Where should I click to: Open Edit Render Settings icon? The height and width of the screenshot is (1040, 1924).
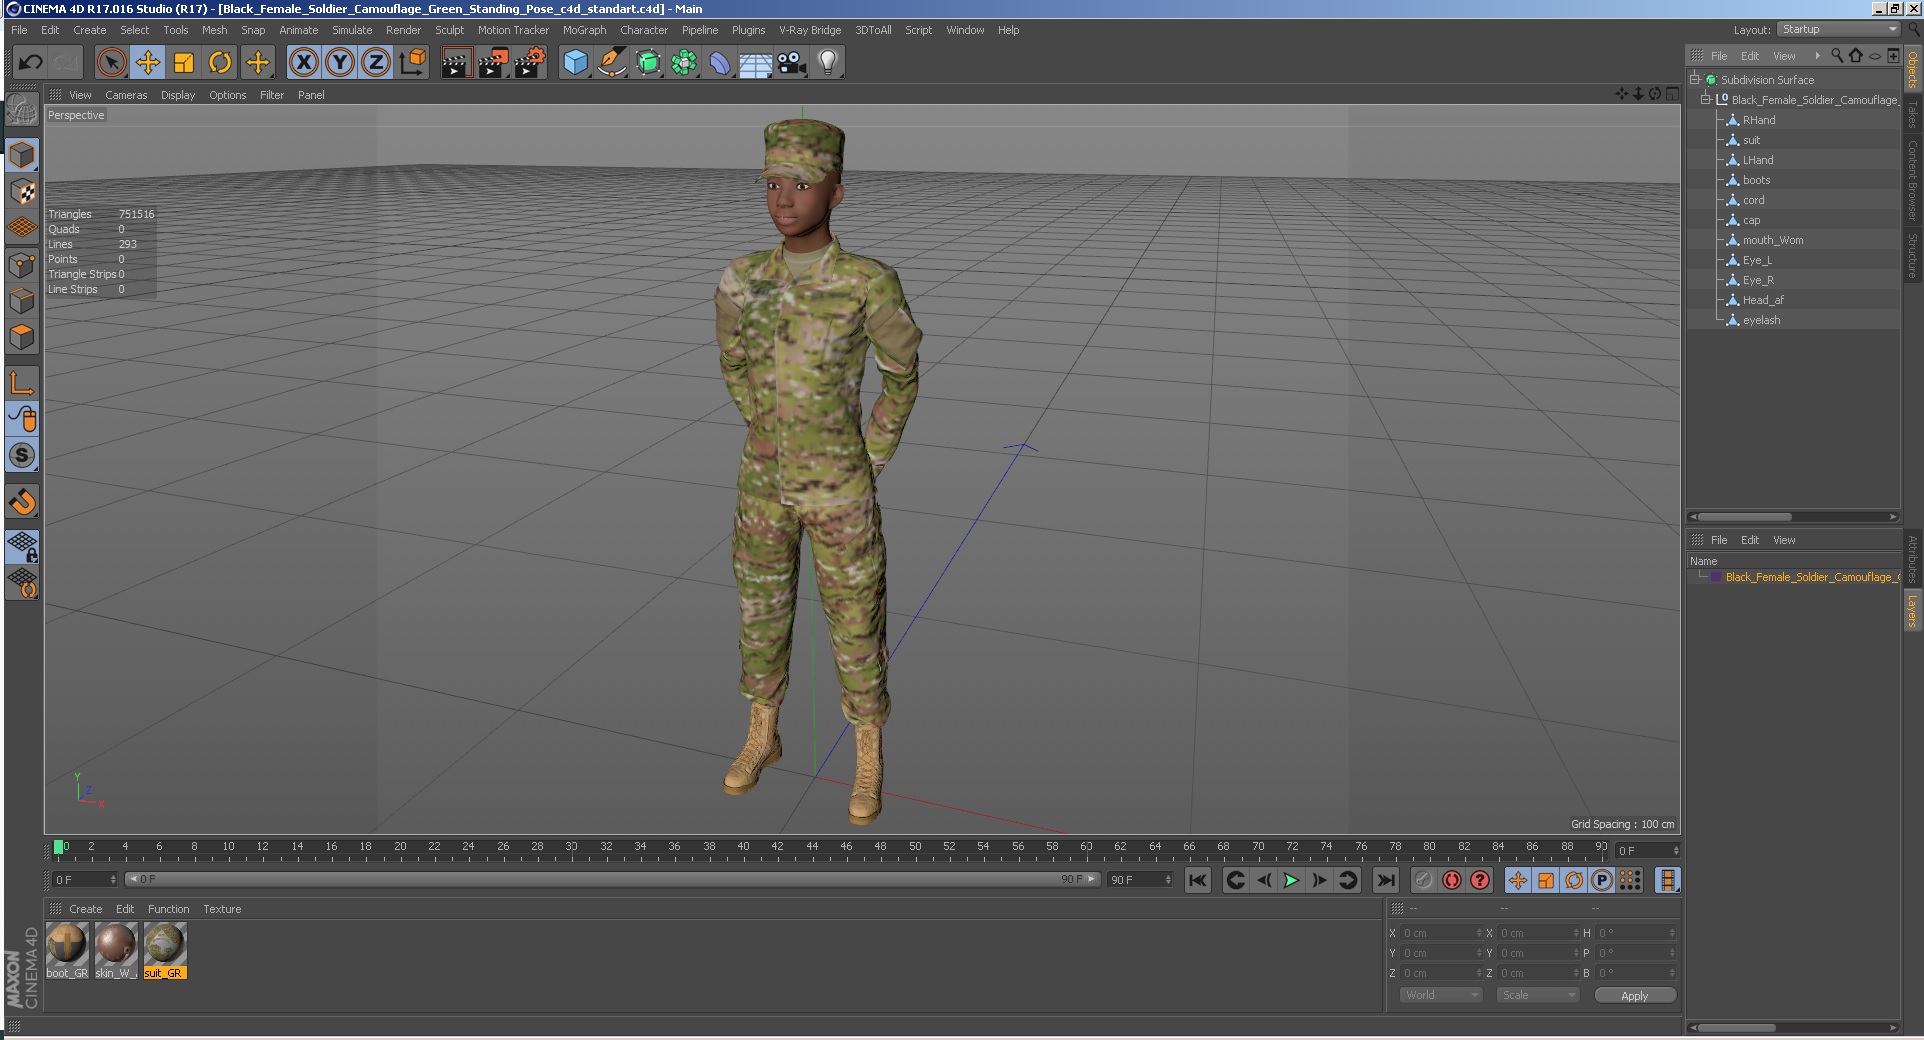pos(530,63)
